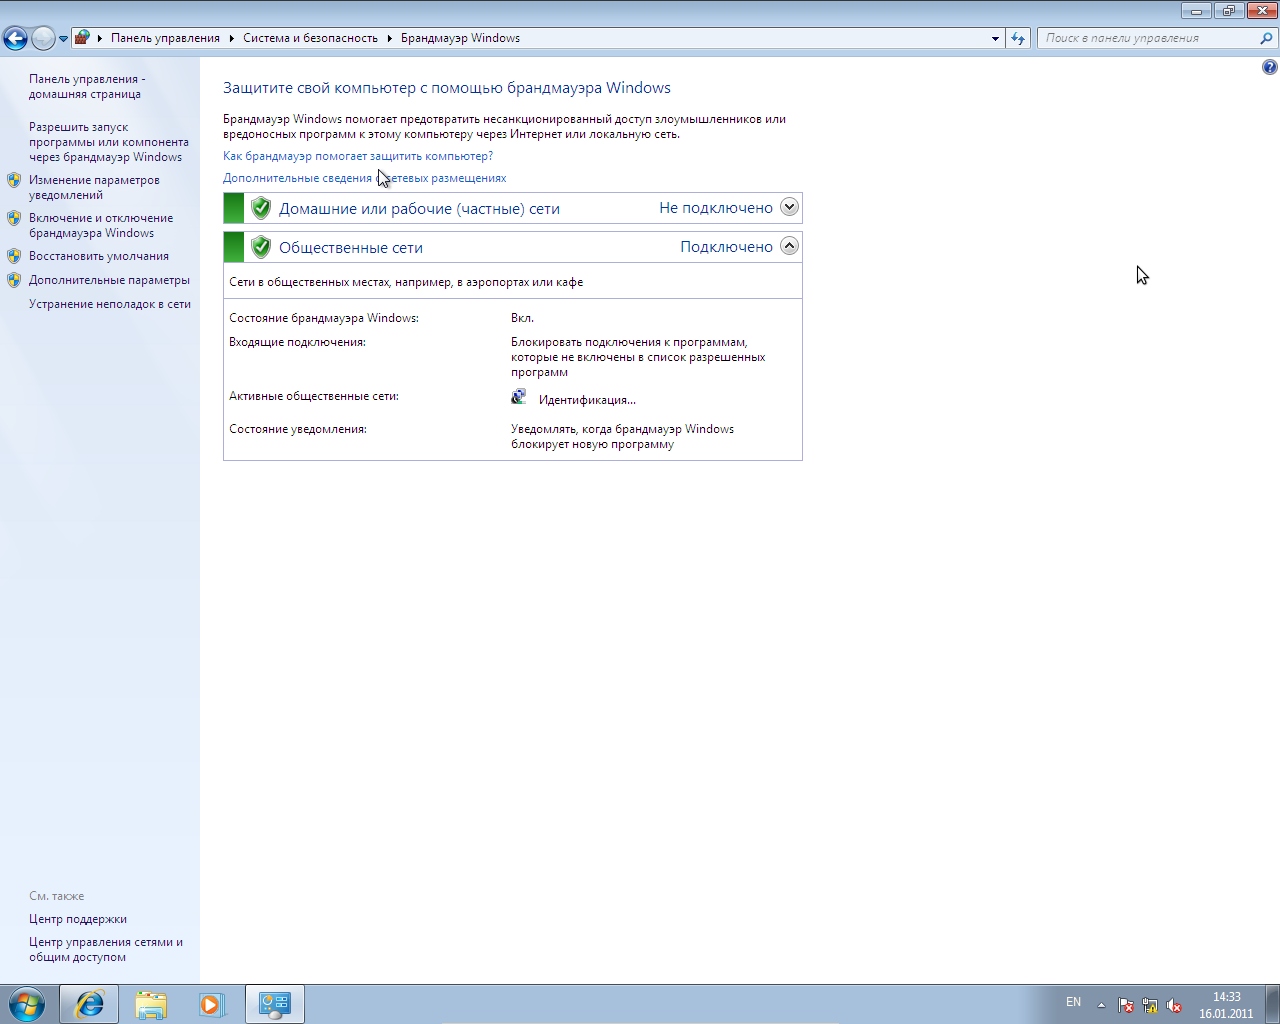
Task: Open Windows Explorer from taskbar
Action: point(150,1004)
